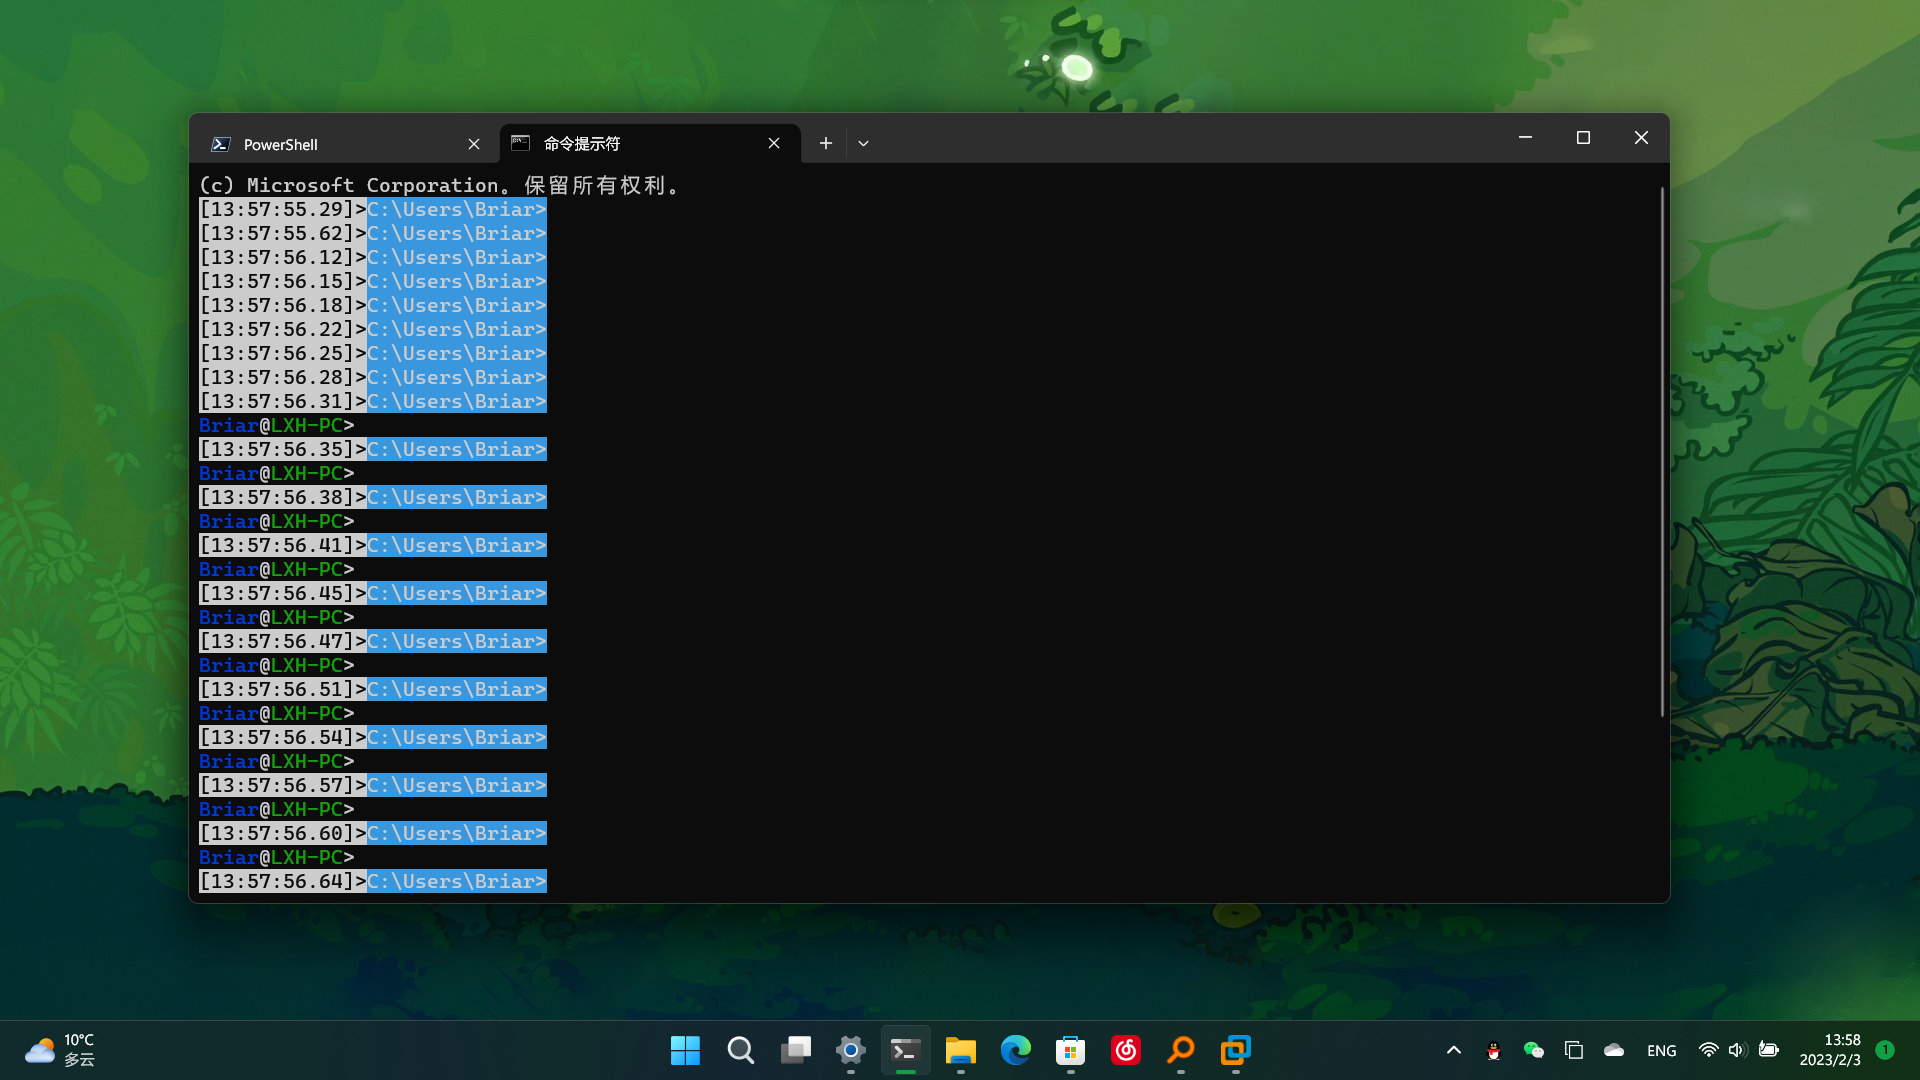Screen dimensions: 1920x1080
Task: Open Microsoft Store from taskbar
Action: [x=1070, y=1050]
